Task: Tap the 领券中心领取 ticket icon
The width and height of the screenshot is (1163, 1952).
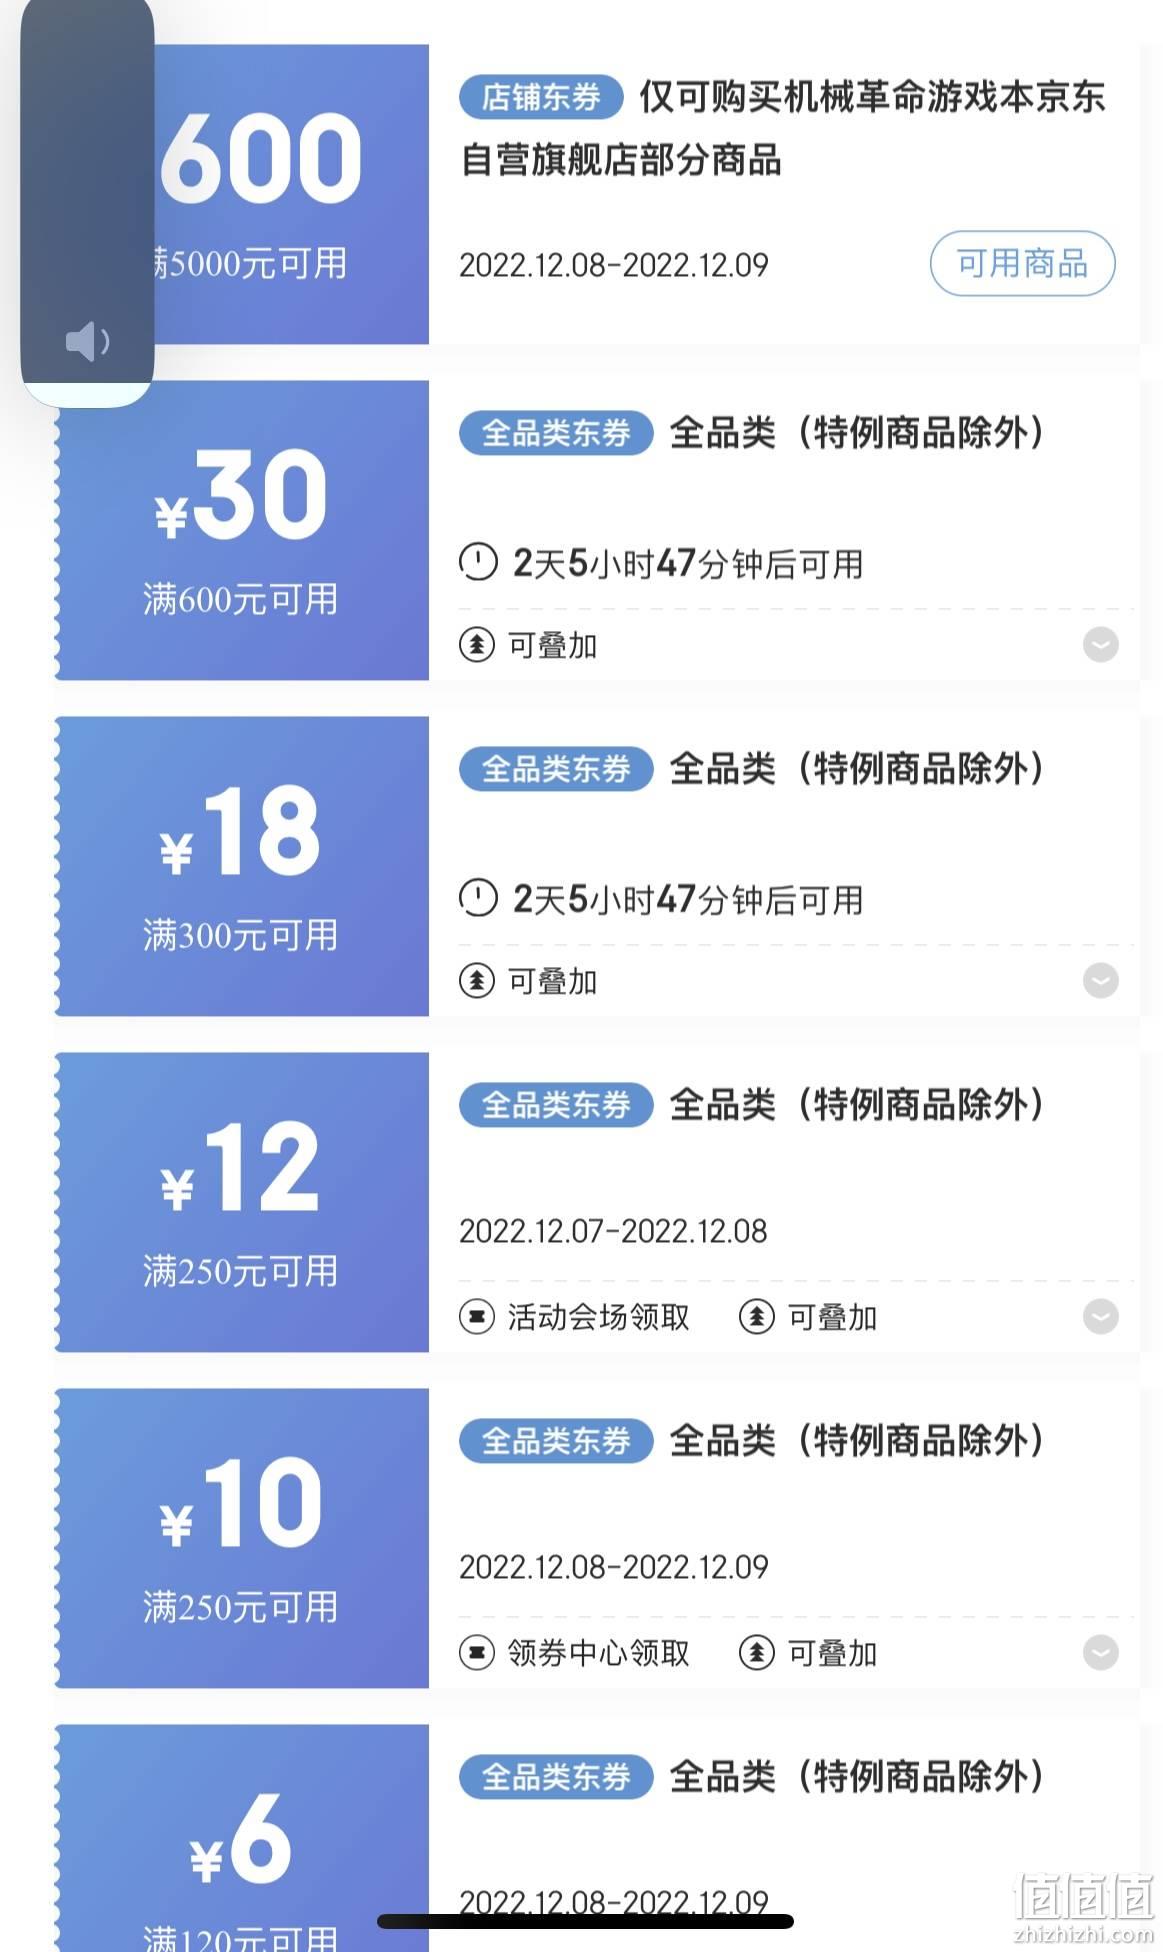Action: point(476,1653)
